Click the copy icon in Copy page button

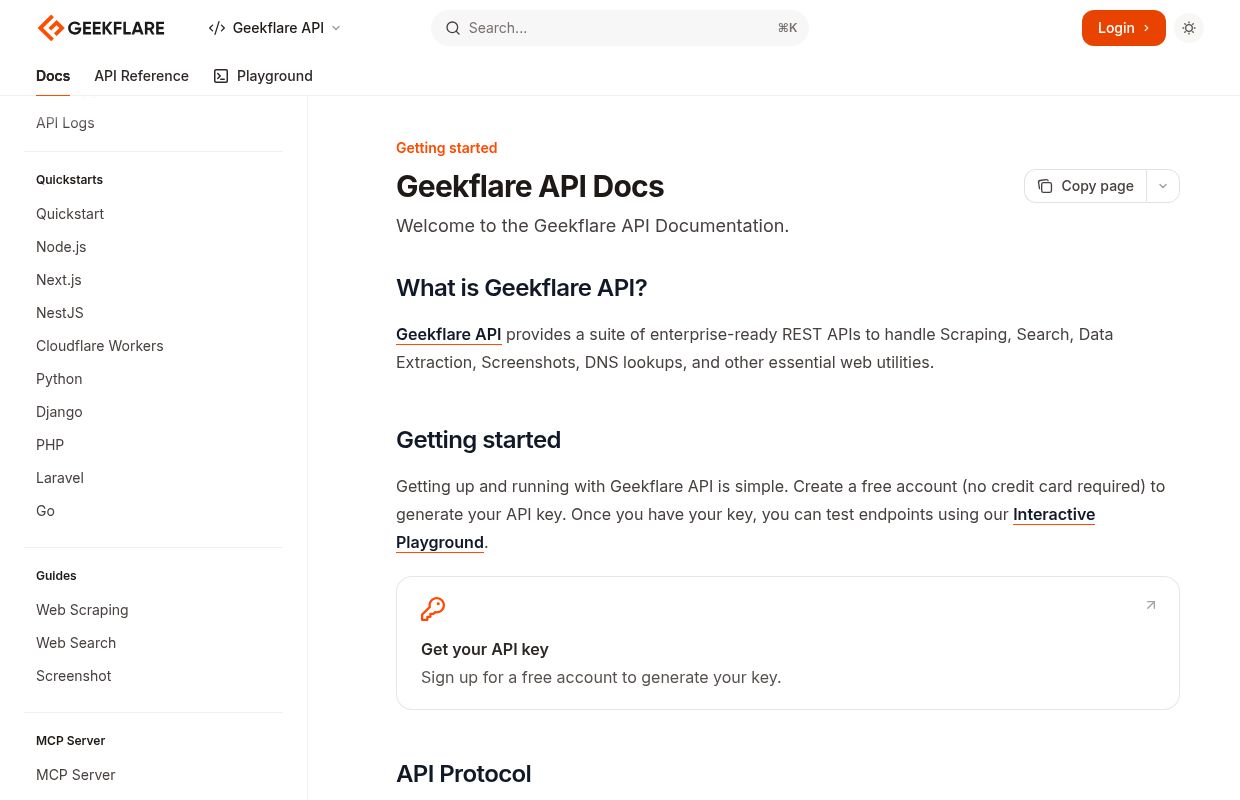(x=1045, y=186)
